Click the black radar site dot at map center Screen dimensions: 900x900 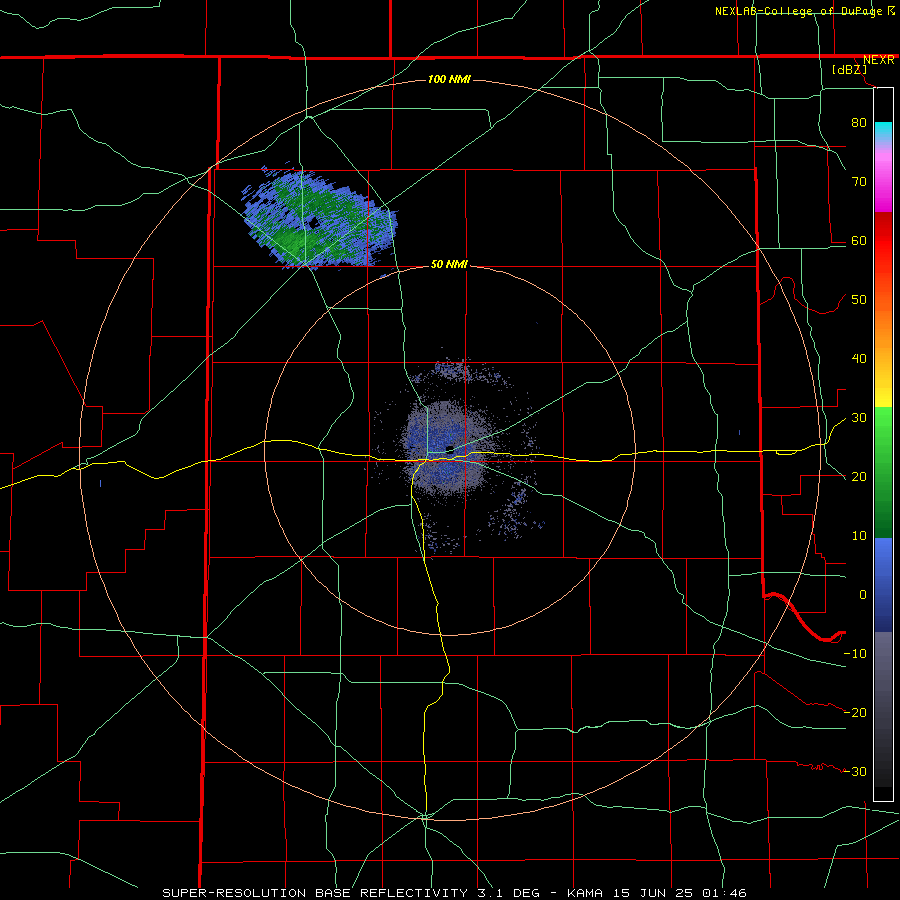(449, 449)
